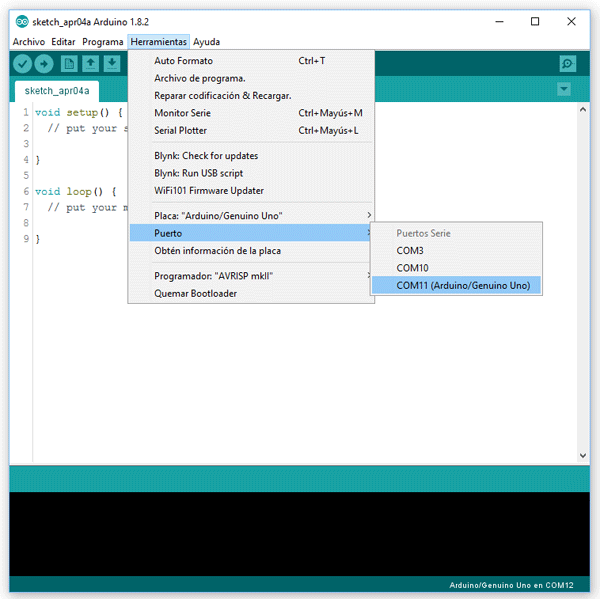Expand the Placa submenu arrow
Viewport: 600px width, 599px height.
coord(369,215)
